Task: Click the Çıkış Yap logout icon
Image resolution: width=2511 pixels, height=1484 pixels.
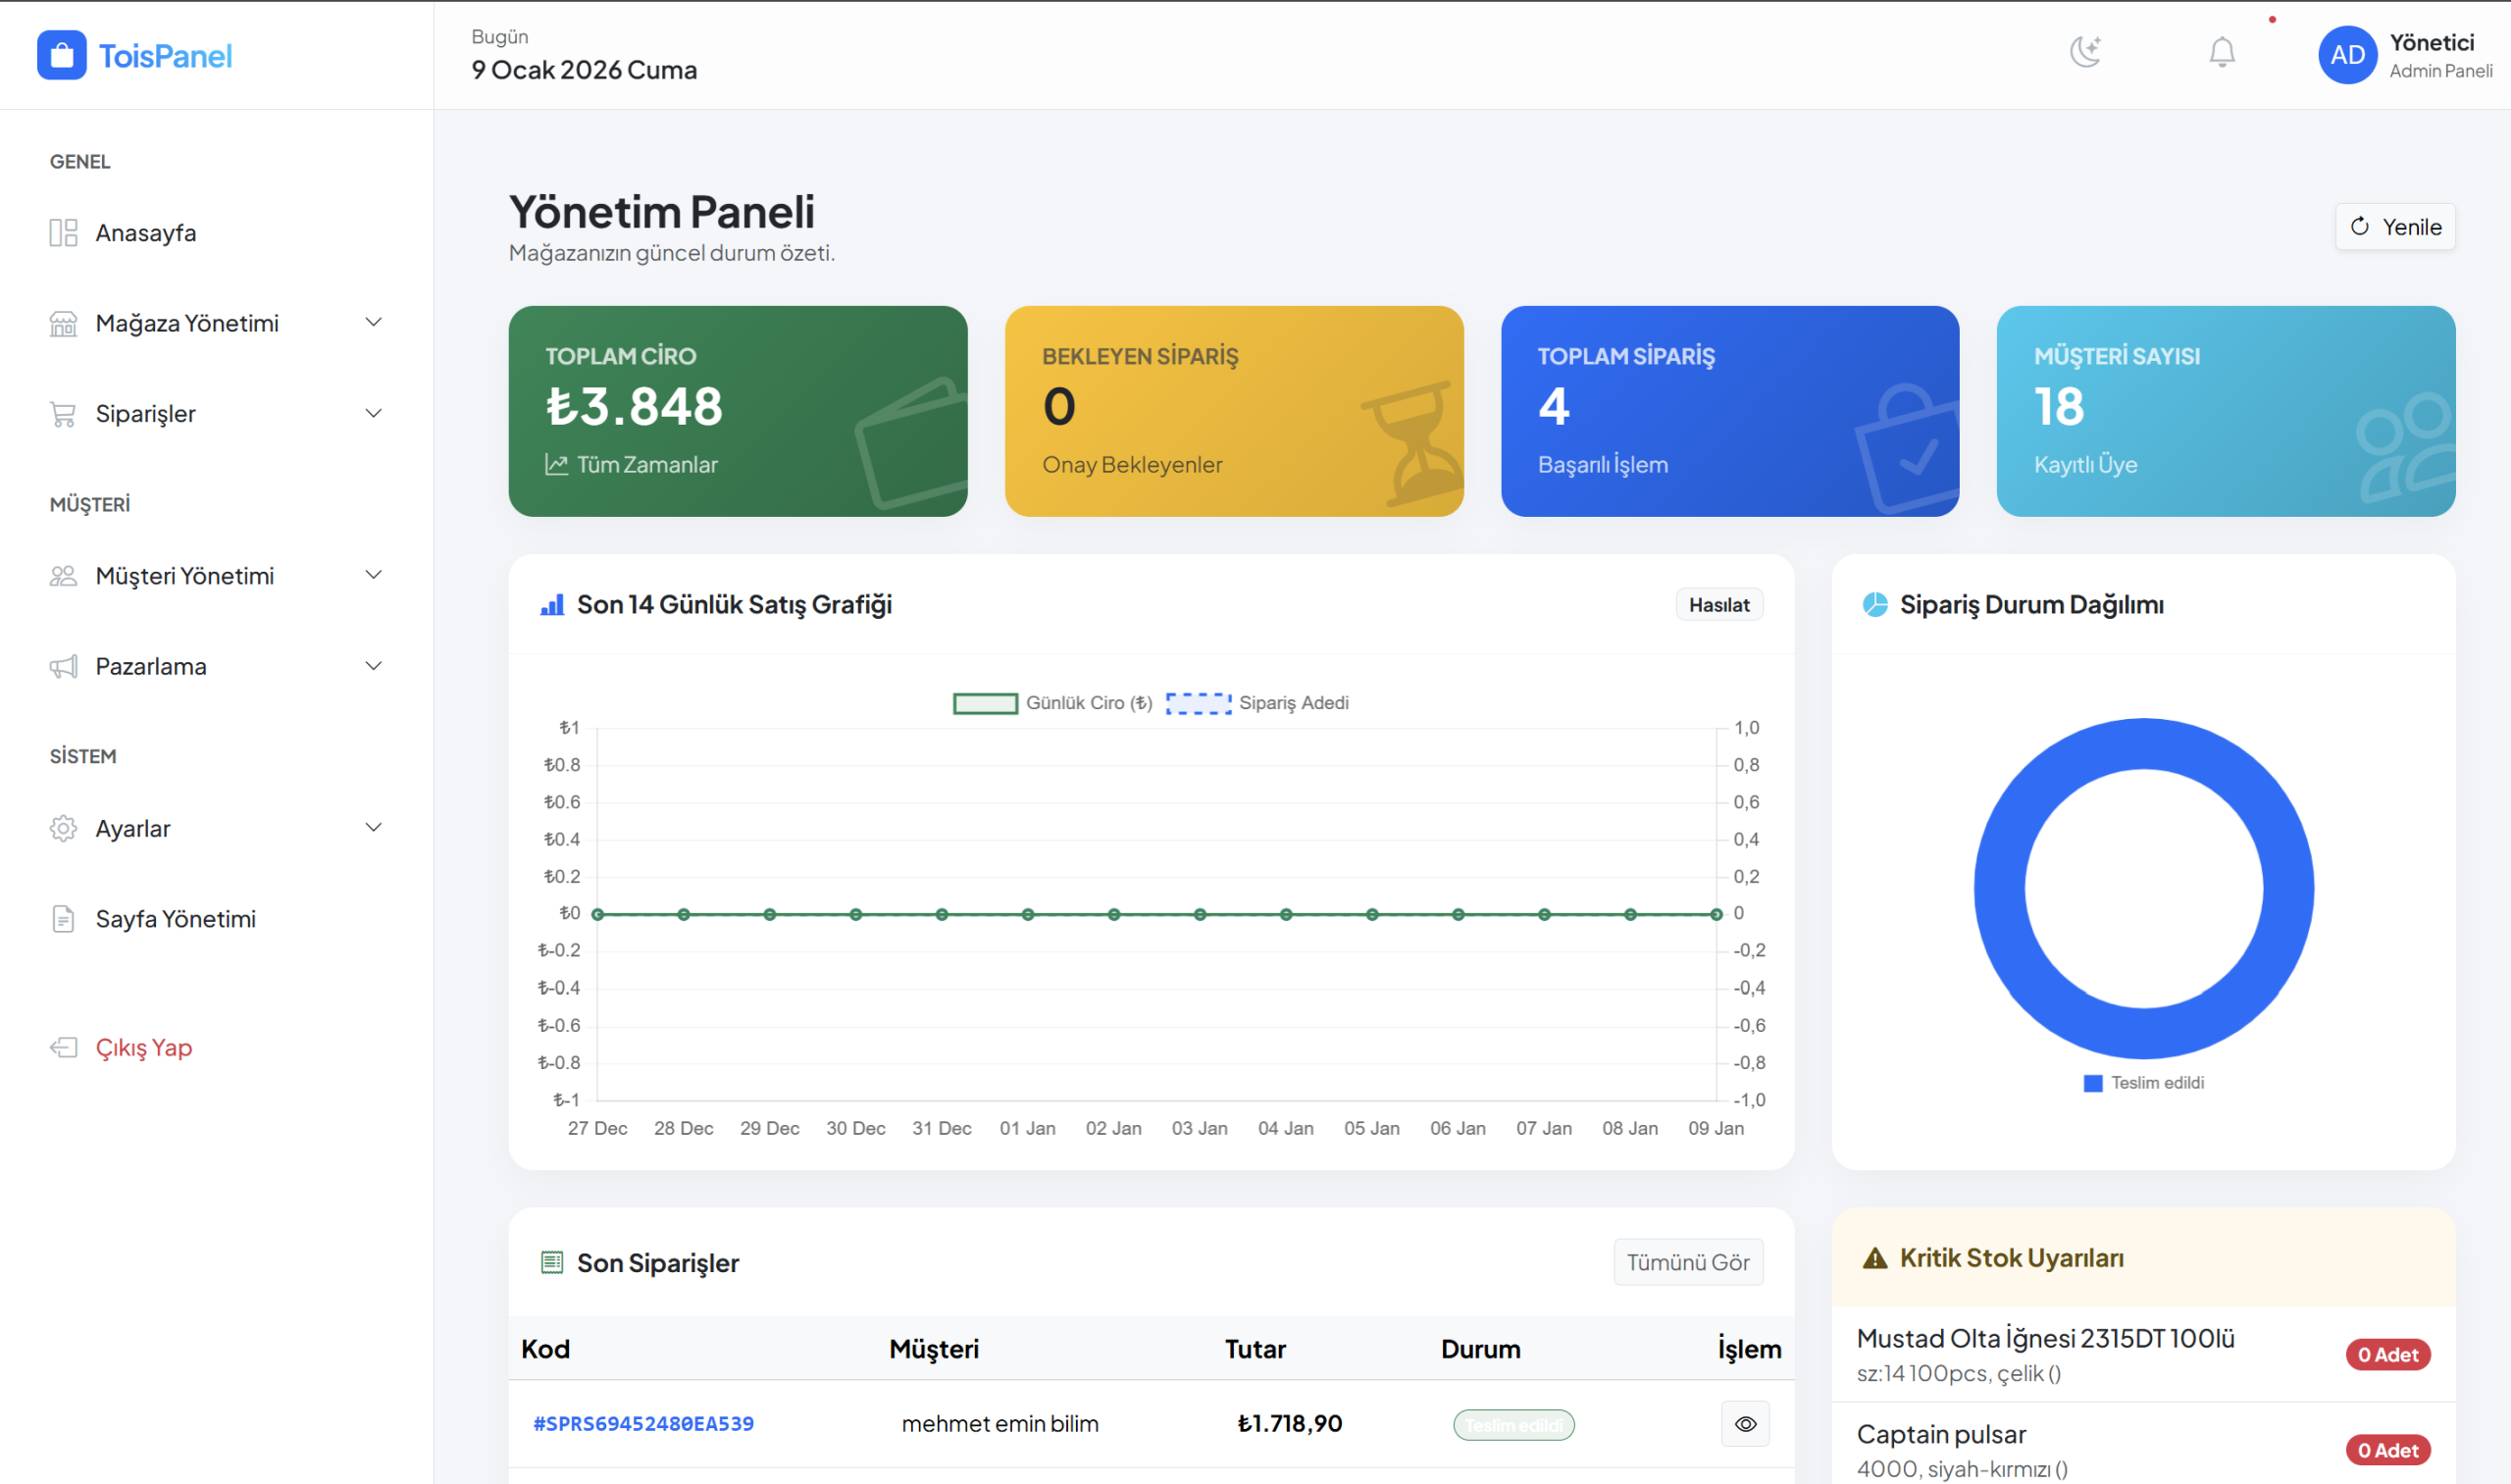Action: pos(63,1047)
